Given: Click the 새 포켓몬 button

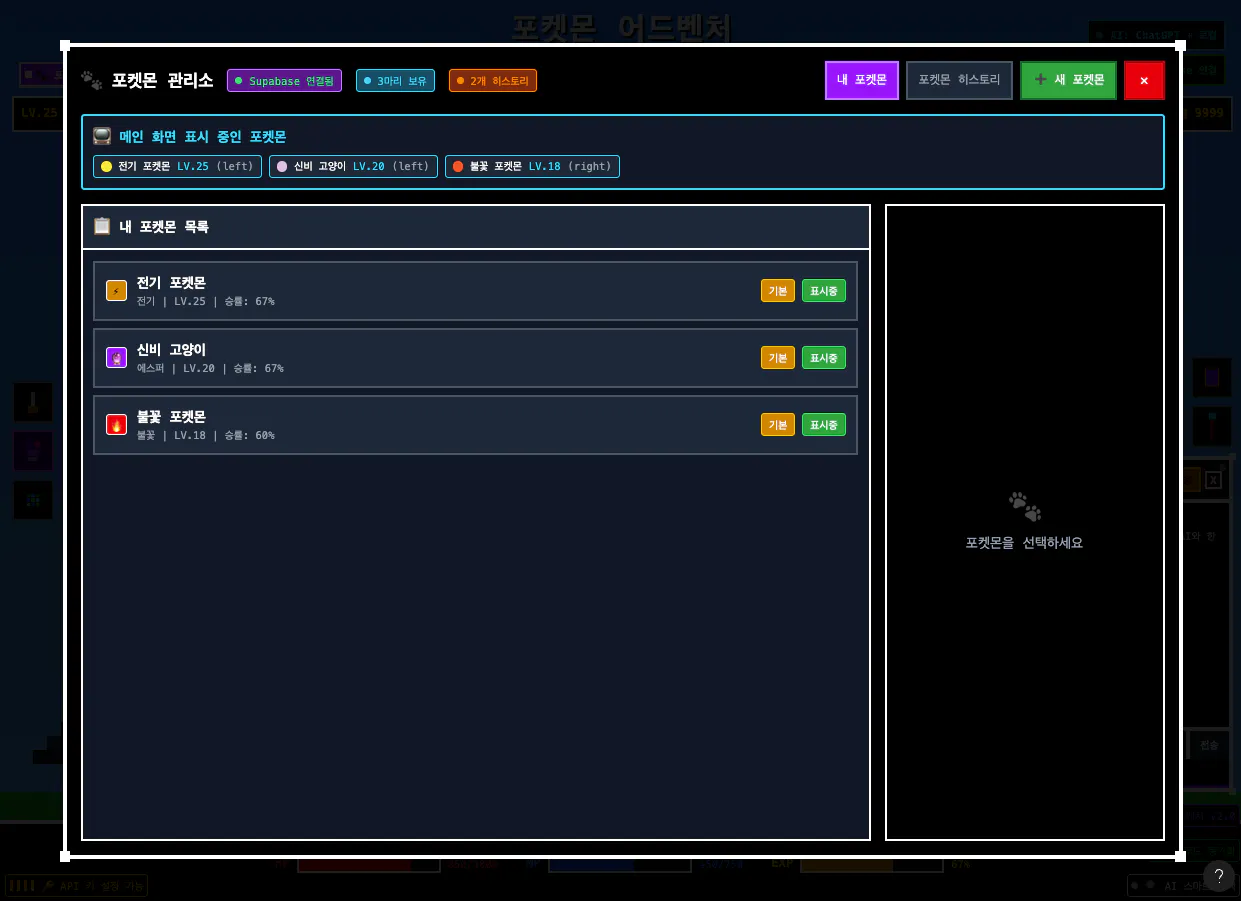Looking at the screenshot, I should click(1068, 80).
